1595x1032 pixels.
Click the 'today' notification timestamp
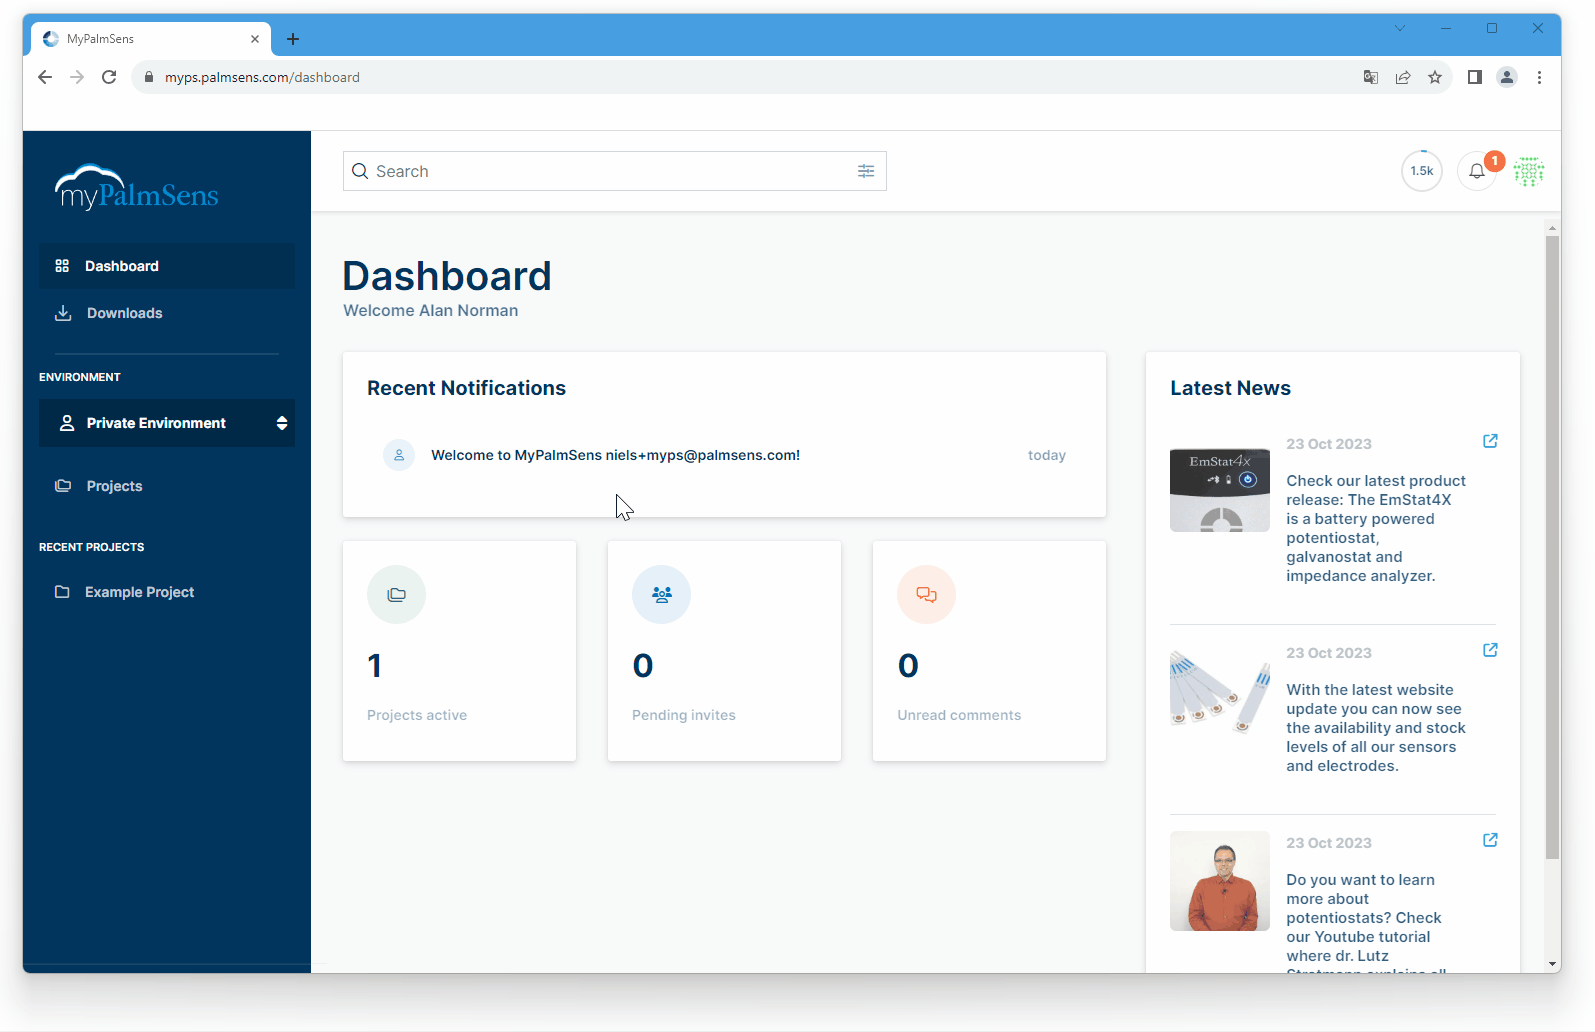pyautogui.click(x=1047, y=455)
